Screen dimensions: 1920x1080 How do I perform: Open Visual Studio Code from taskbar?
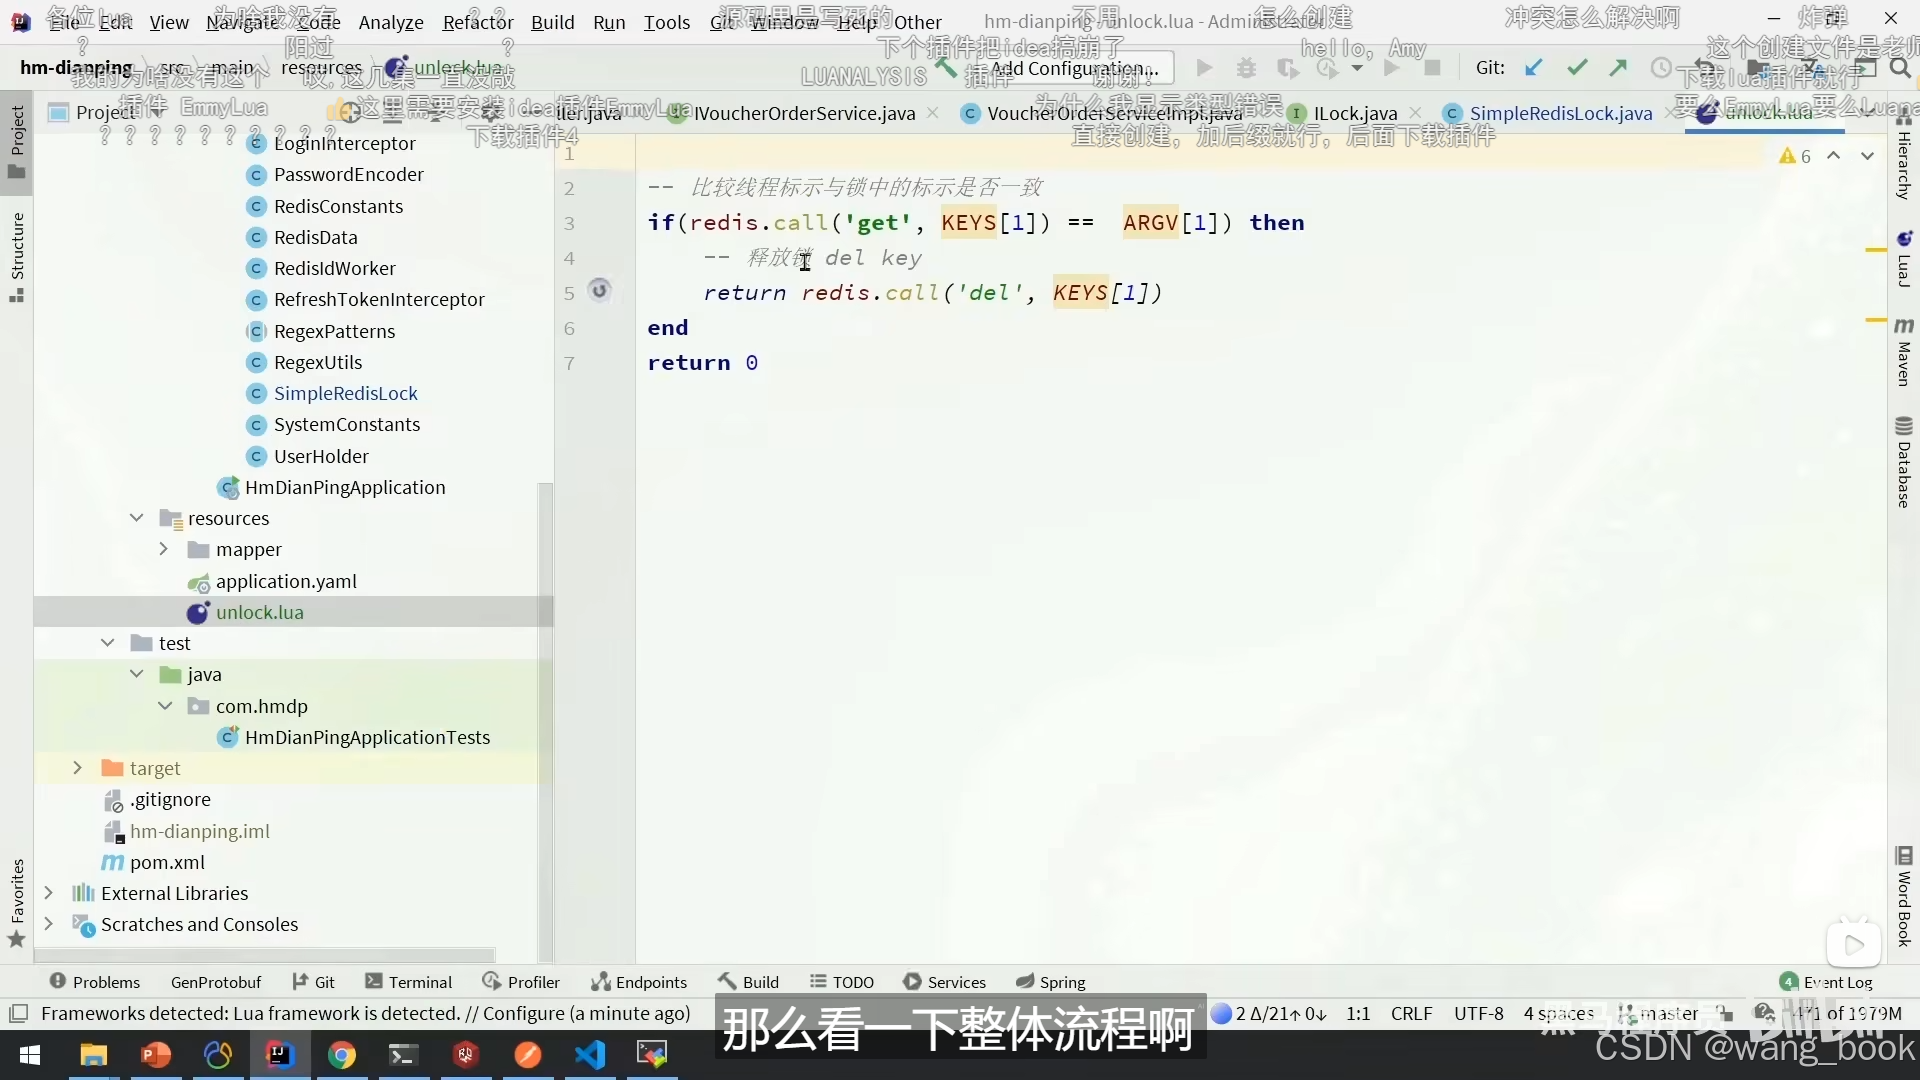click(x=590, y=1055)
